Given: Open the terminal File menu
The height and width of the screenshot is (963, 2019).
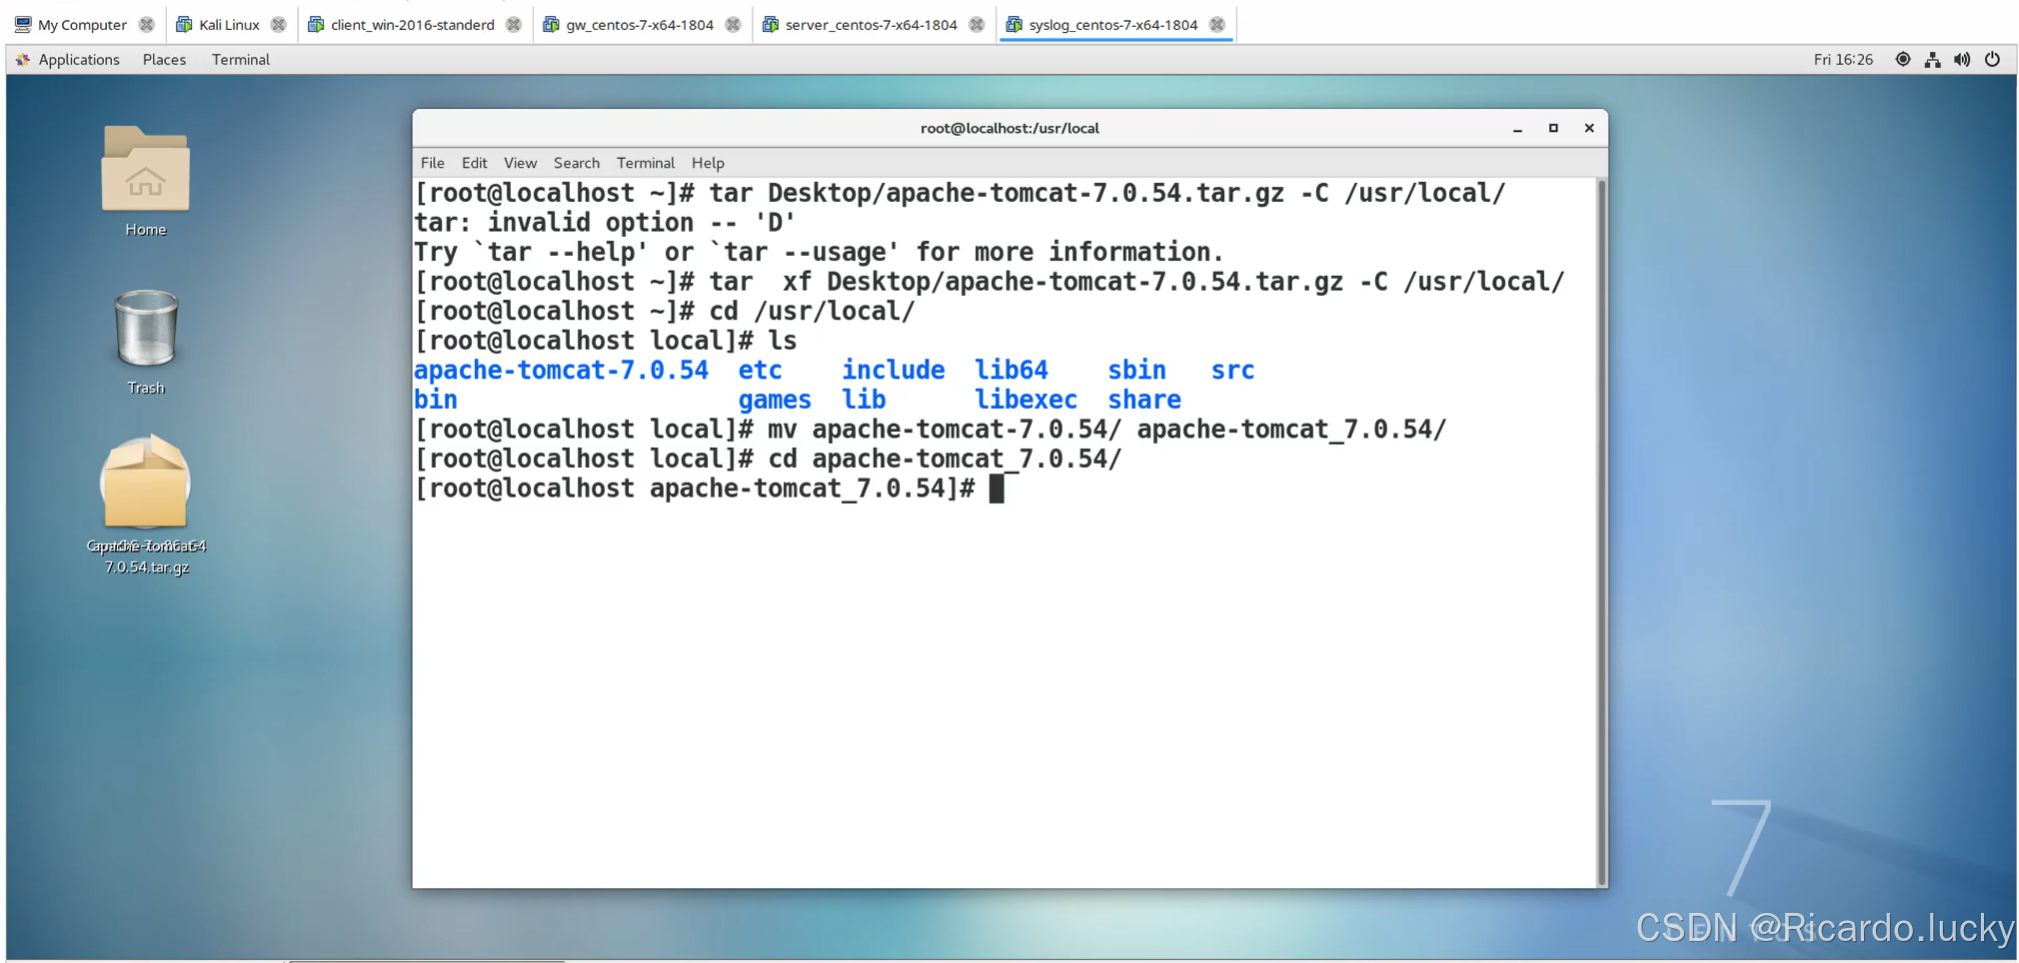Looking at the screenshot, I should click(x=432, y=162).
